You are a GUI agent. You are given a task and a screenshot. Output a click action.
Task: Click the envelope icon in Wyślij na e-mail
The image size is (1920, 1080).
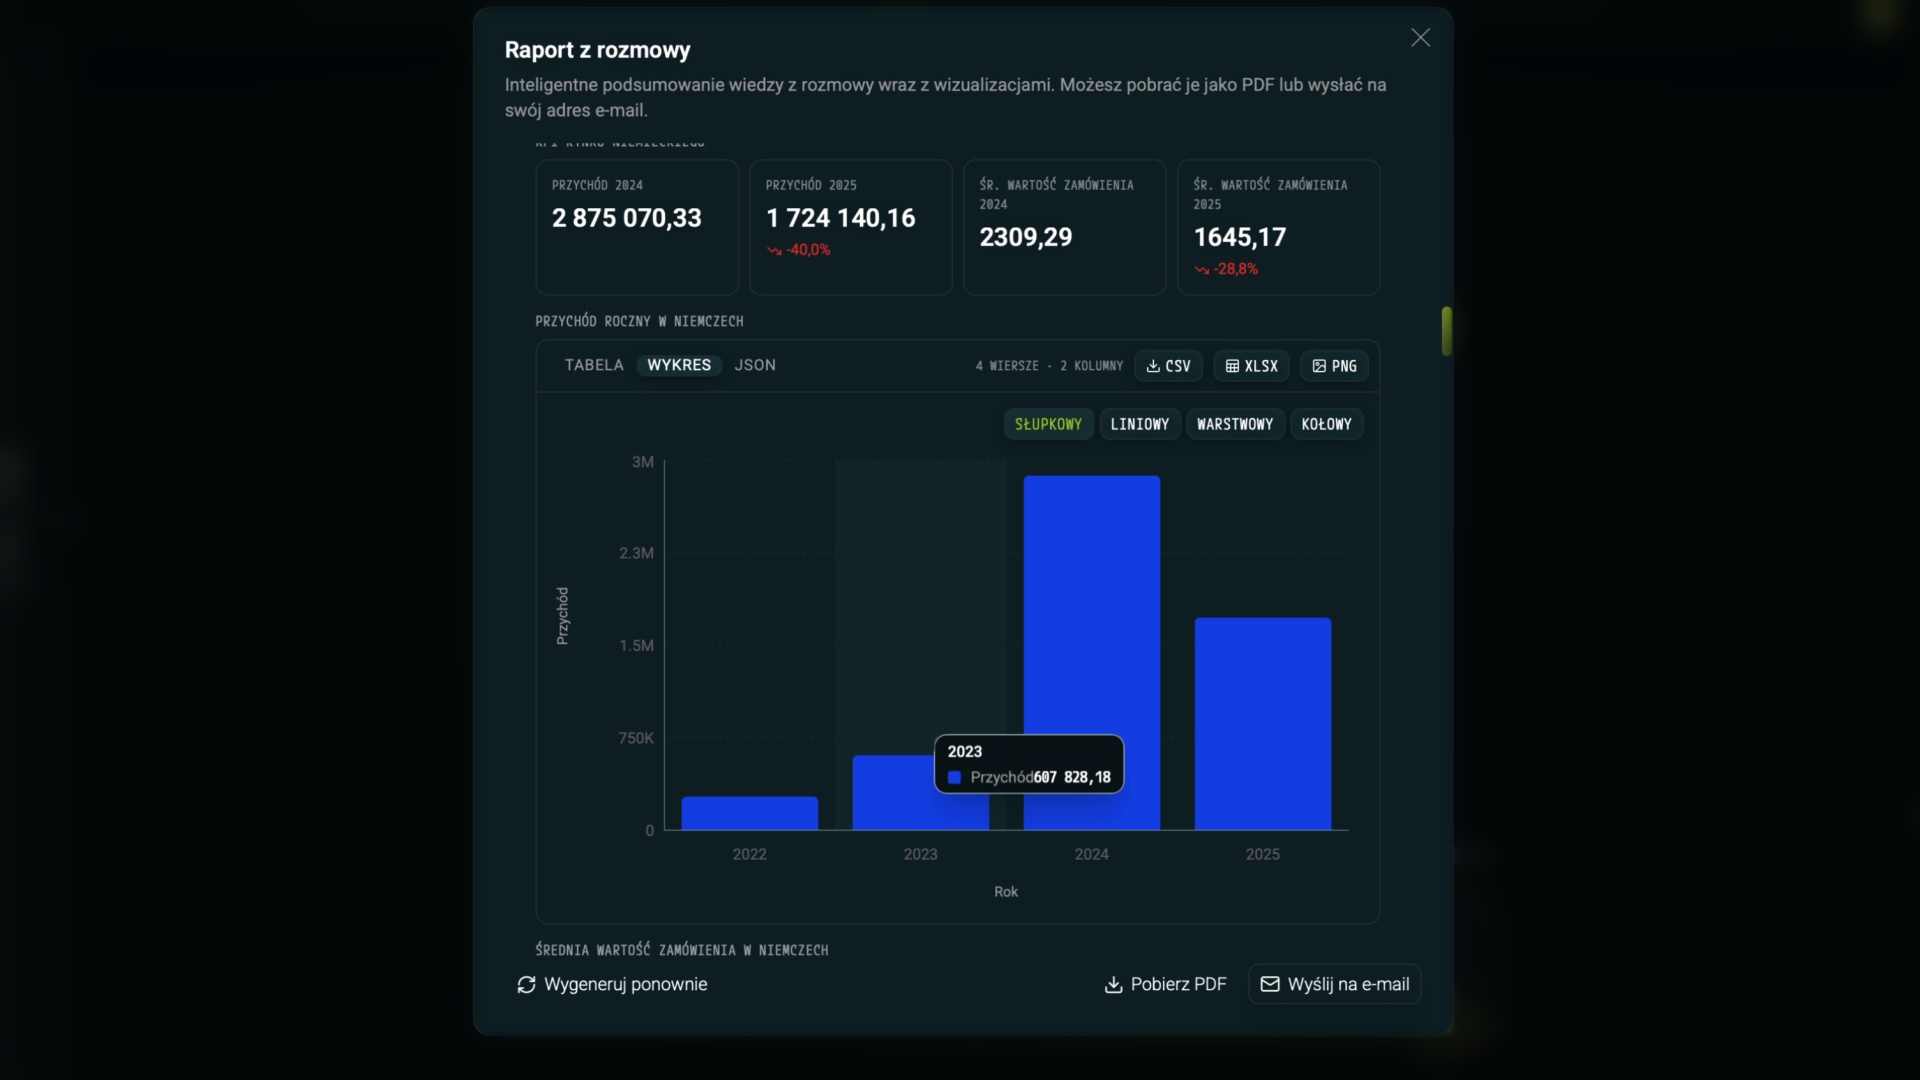(1270, 985)
